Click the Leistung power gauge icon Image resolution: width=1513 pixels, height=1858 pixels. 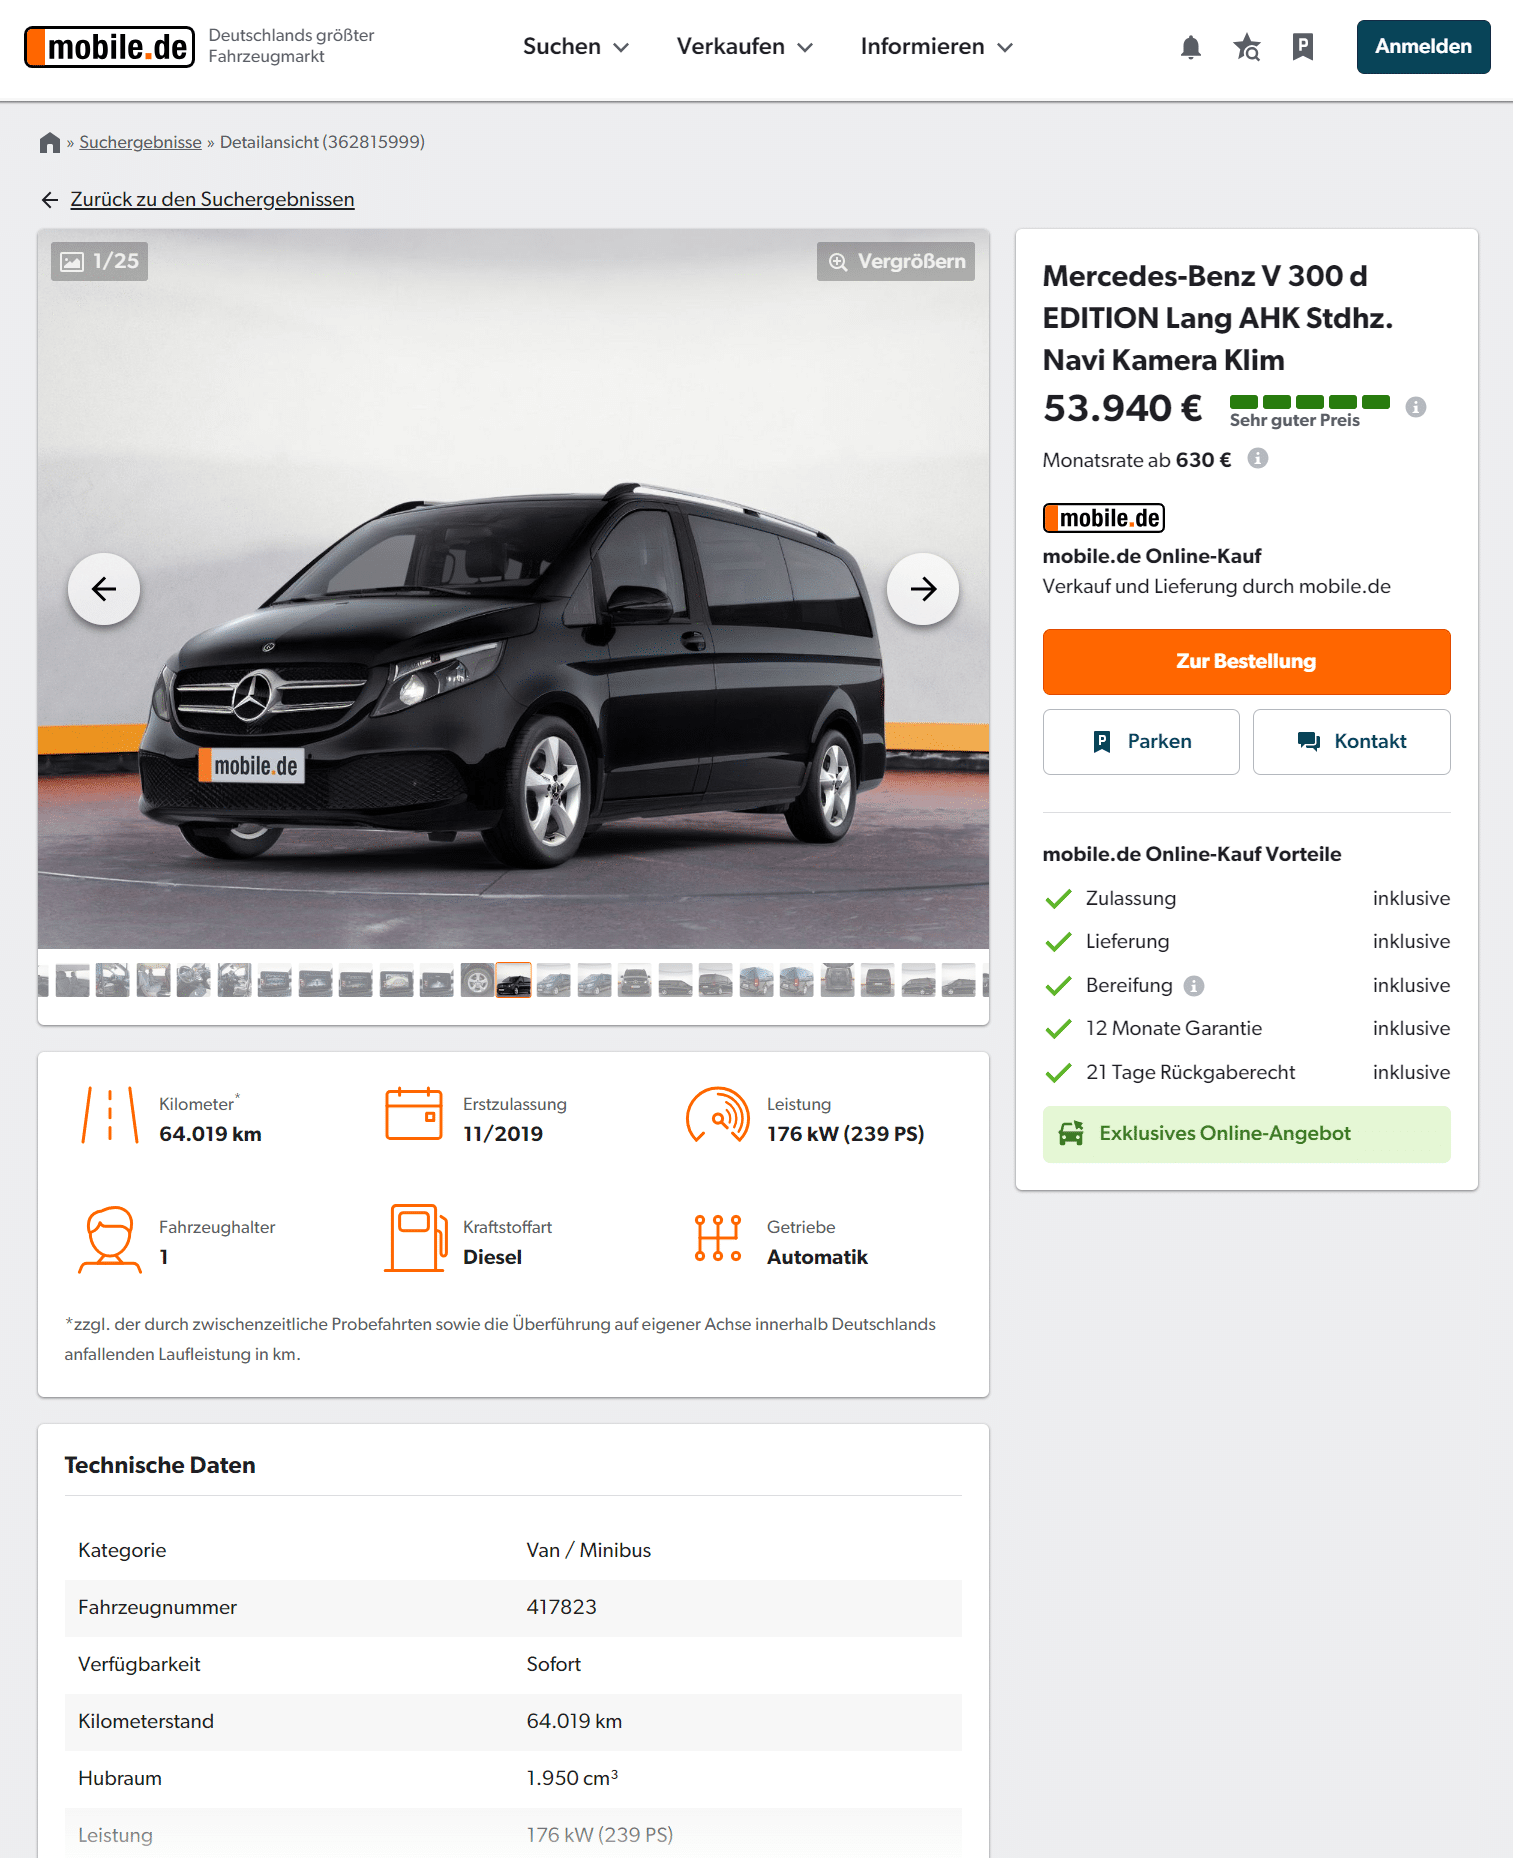click(718, 1115)
